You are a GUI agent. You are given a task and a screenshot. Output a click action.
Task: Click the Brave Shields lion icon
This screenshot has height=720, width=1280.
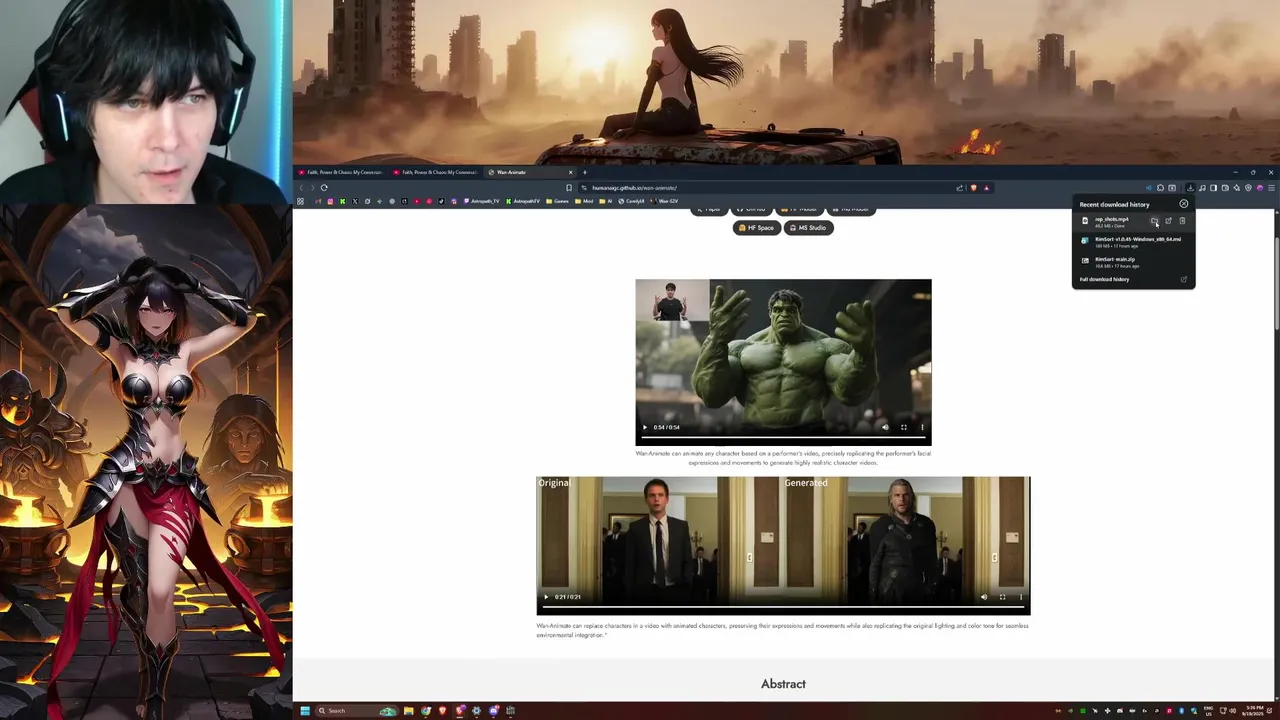pyautogui.click(x=974, y=188)
